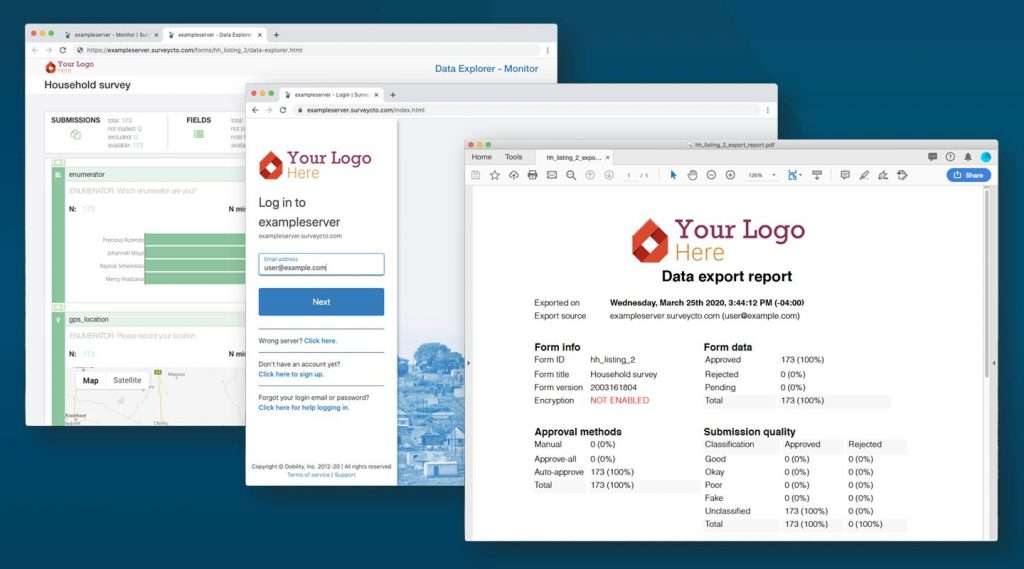Go to previous page in PDF viewer

[590, 175]
